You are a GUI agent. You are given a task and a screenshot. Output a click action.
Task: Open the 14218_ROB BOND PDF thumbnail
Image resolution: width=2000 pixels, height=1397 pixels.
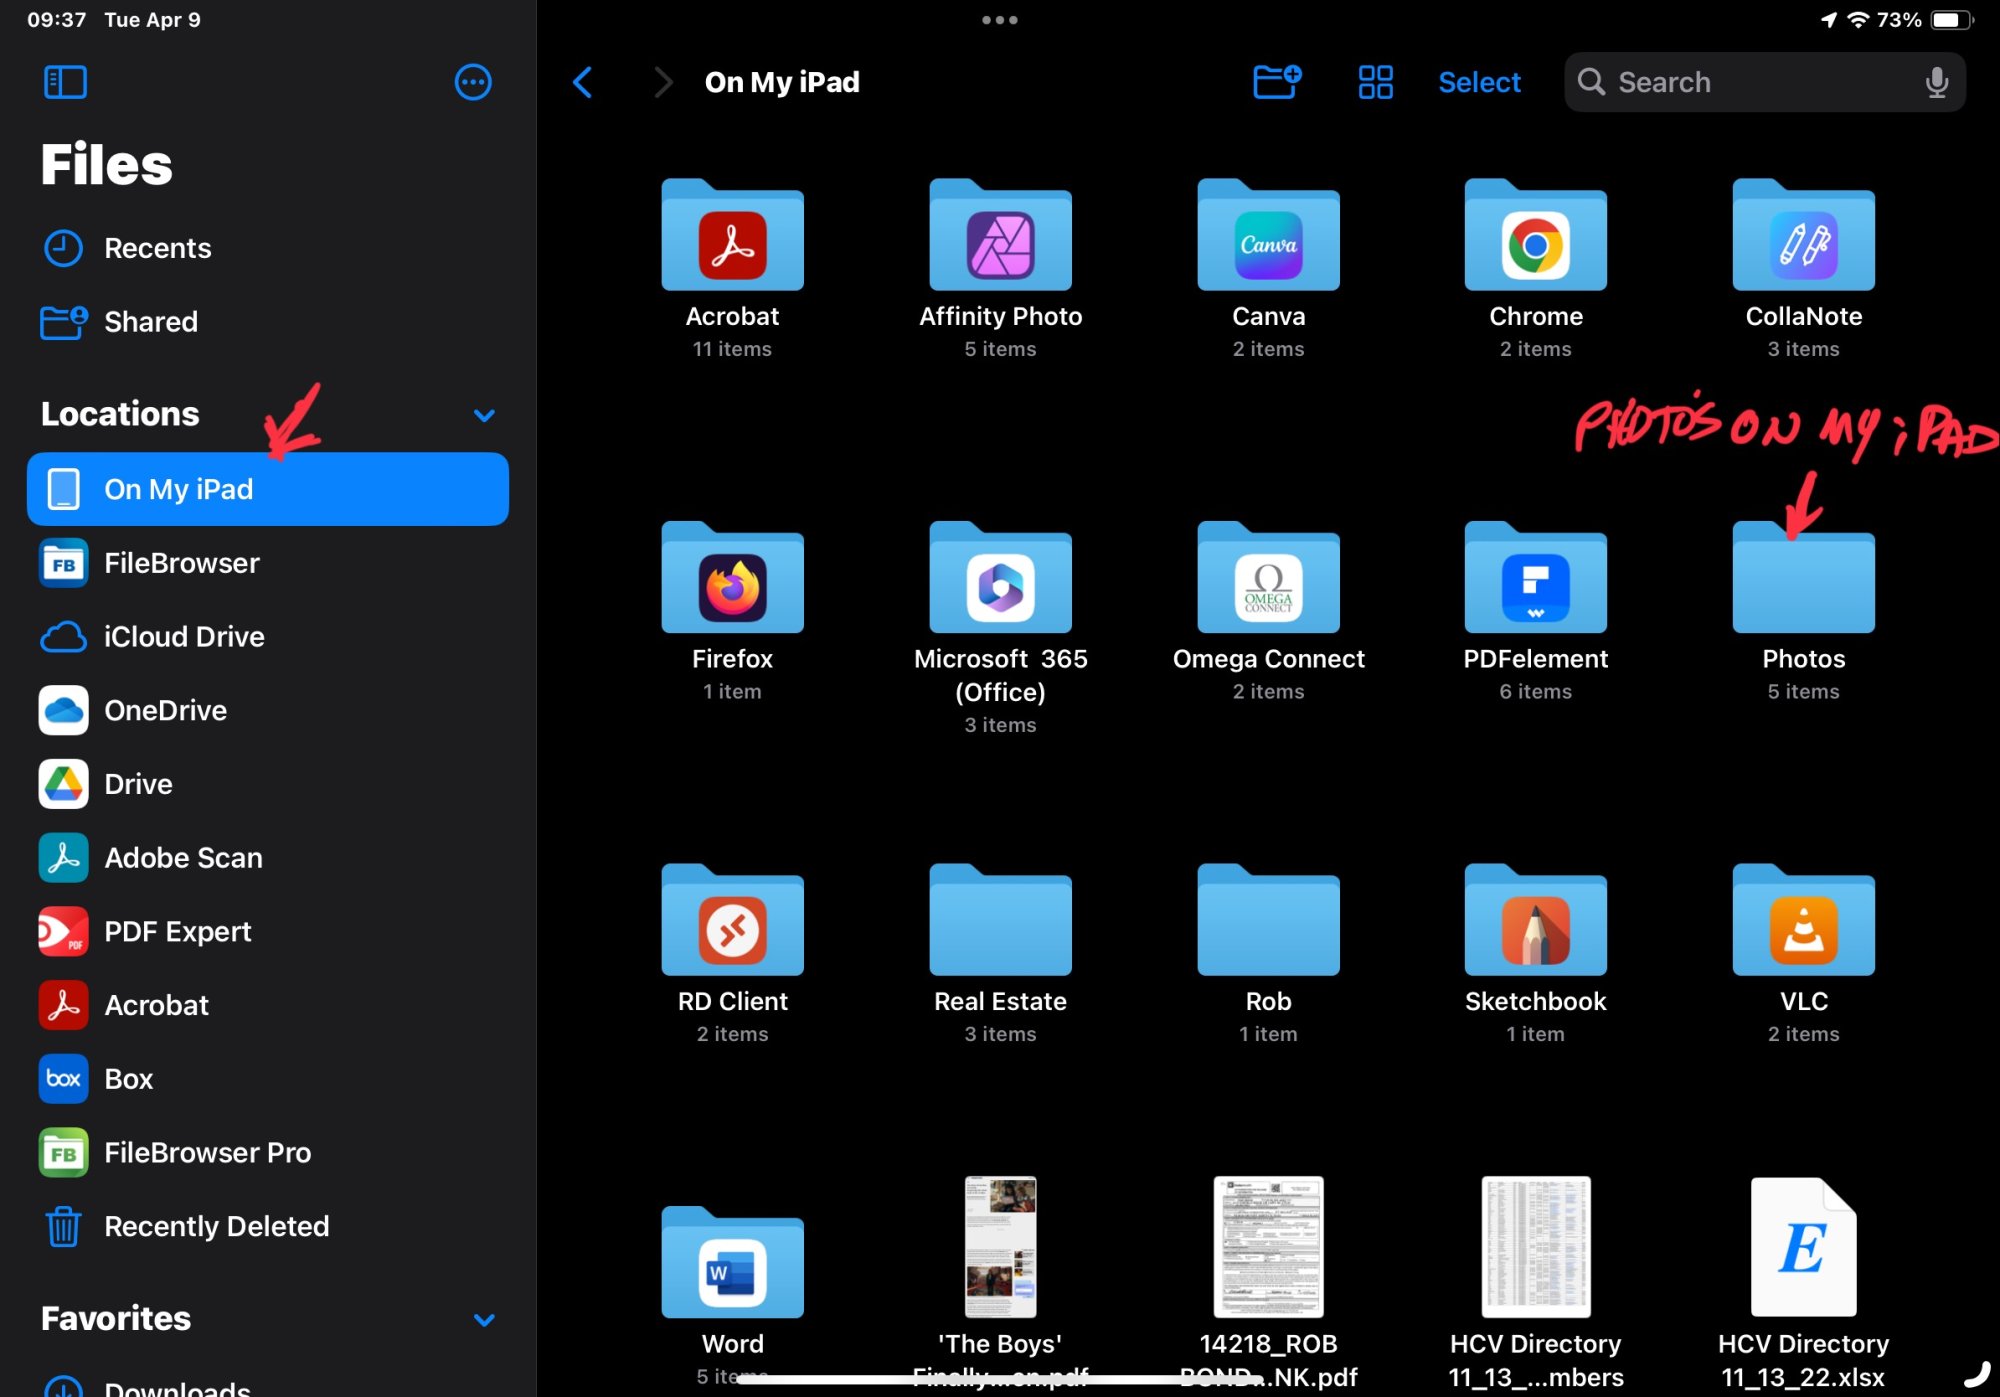pyautogui.click(x=1268, y=1247)
